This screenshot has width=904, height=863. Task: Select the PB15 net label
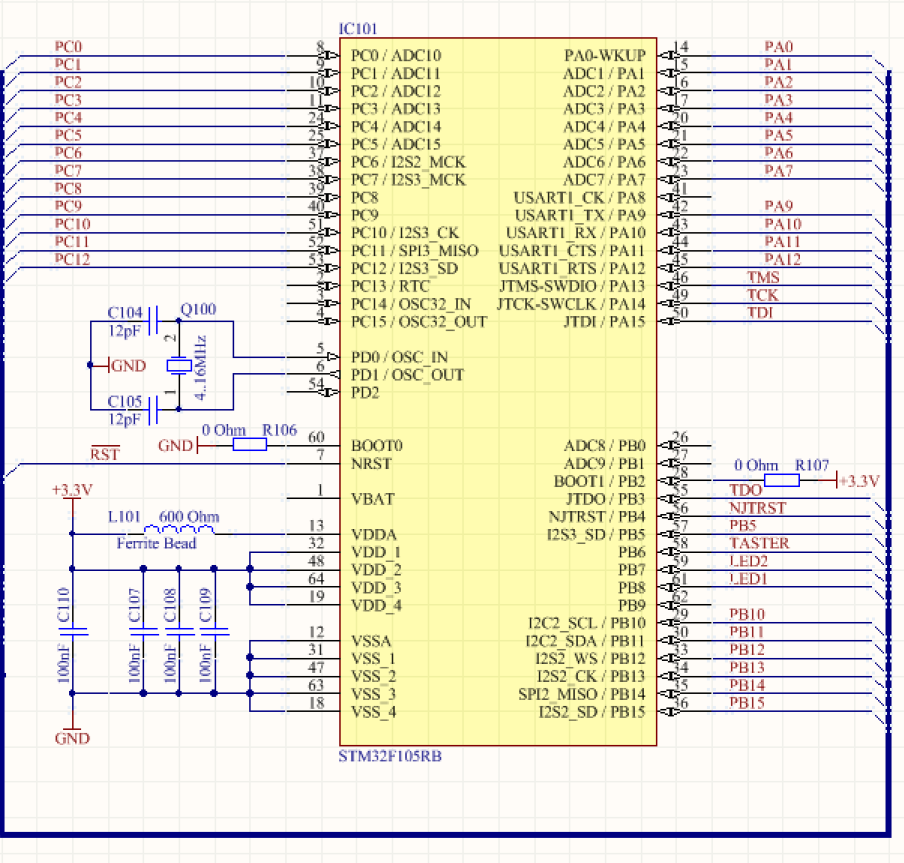[747, 703]
